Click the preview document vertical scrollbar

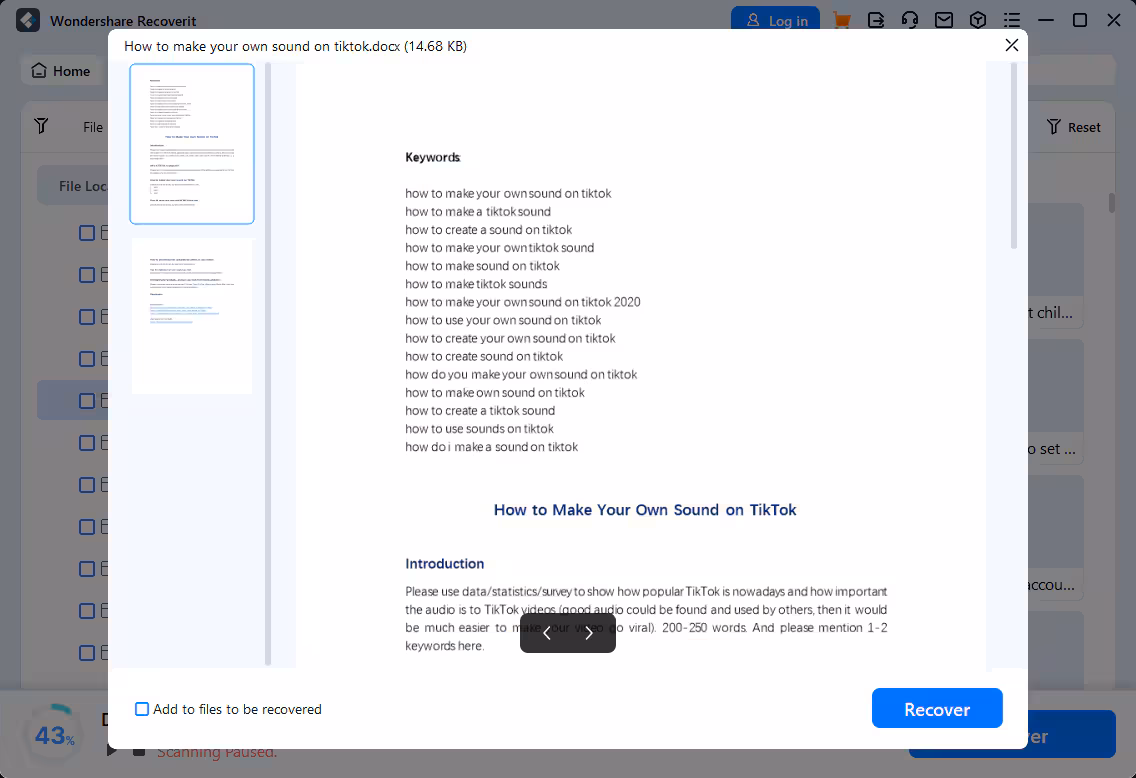[x=1014, y=156]
